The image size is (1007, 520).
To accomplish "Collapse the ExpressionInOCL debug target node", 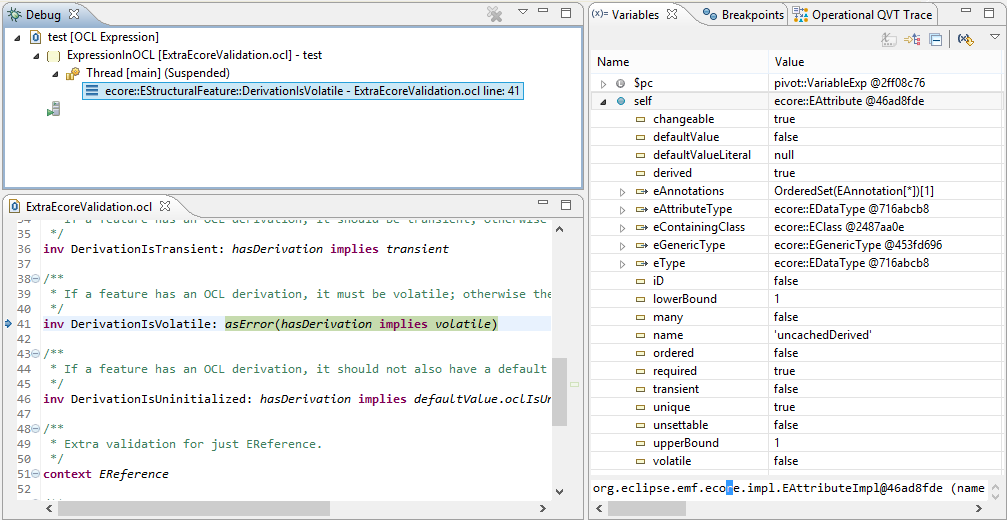I will 37,55.
